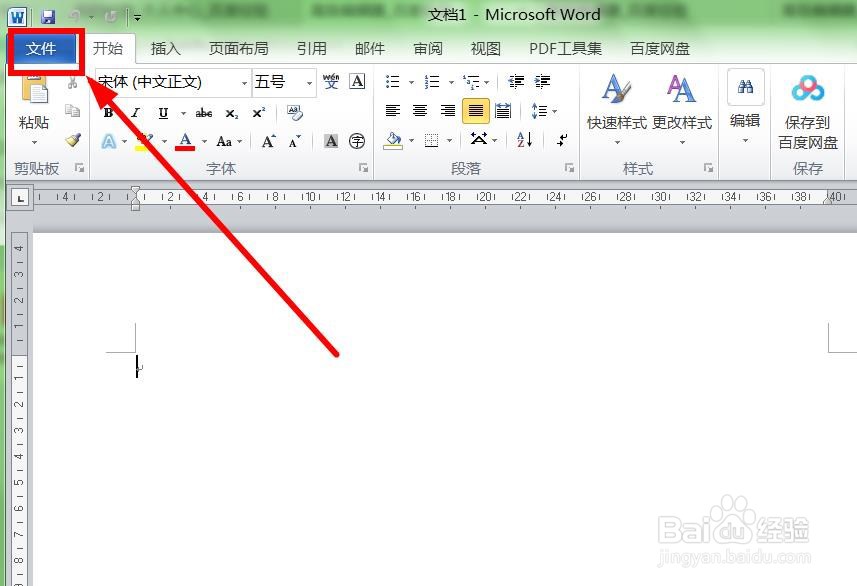This screenshot has height=586, width=857.
Task: Toggle Bold formatting
Action: click(108, 113)
